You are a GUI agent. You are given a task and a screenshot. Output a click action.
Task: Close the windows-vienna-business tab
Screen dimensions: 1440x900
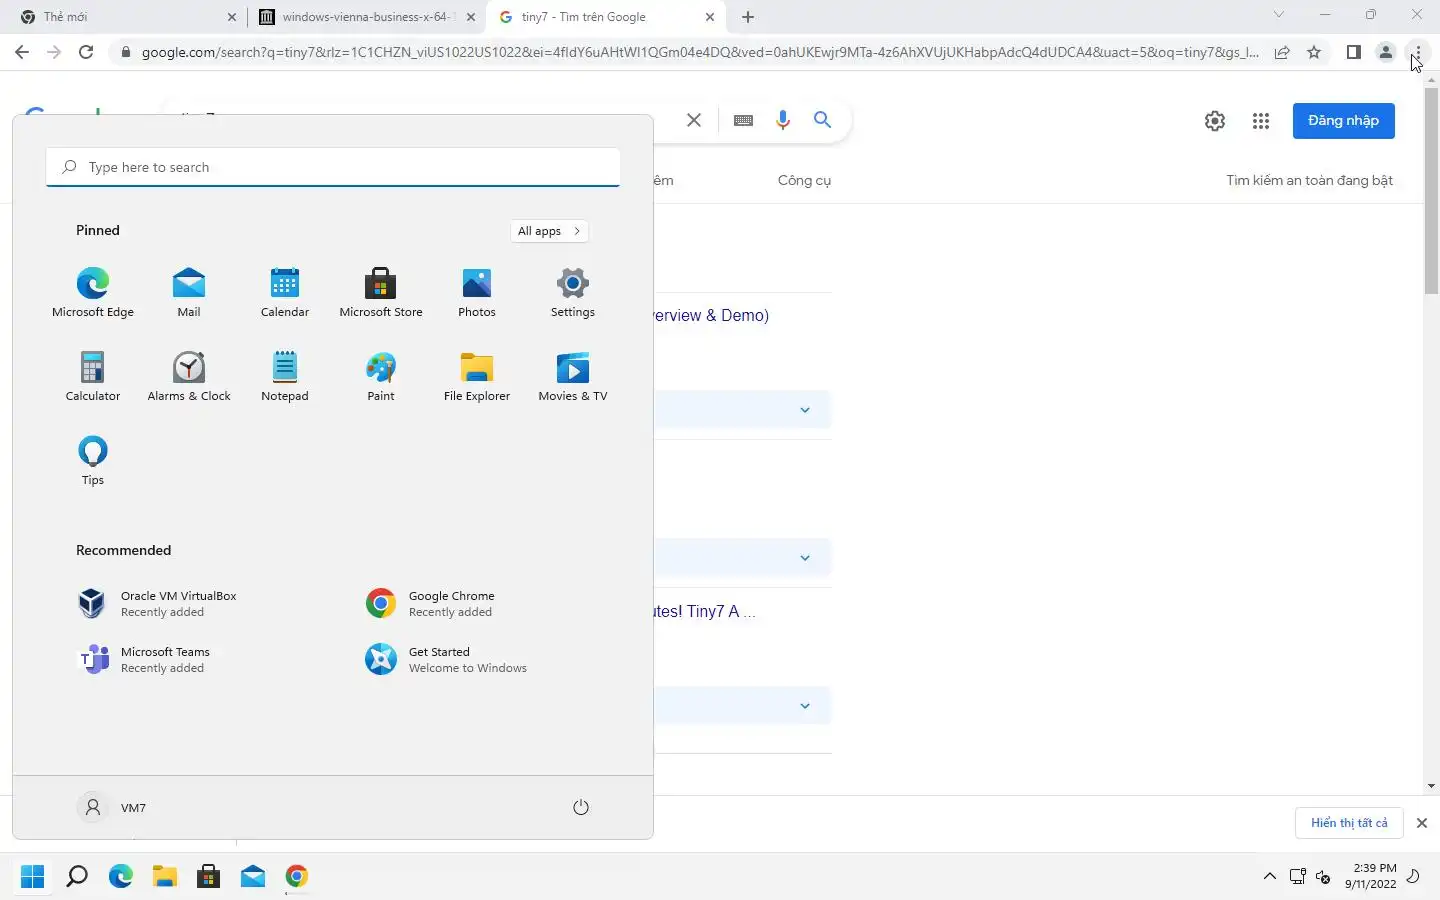[x=471, y=17]
